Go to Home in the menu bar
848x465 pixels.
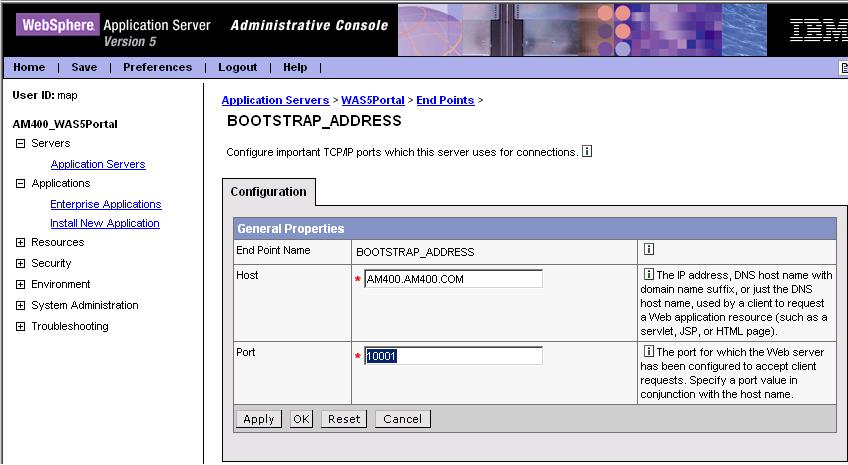[x=29, y=67]
